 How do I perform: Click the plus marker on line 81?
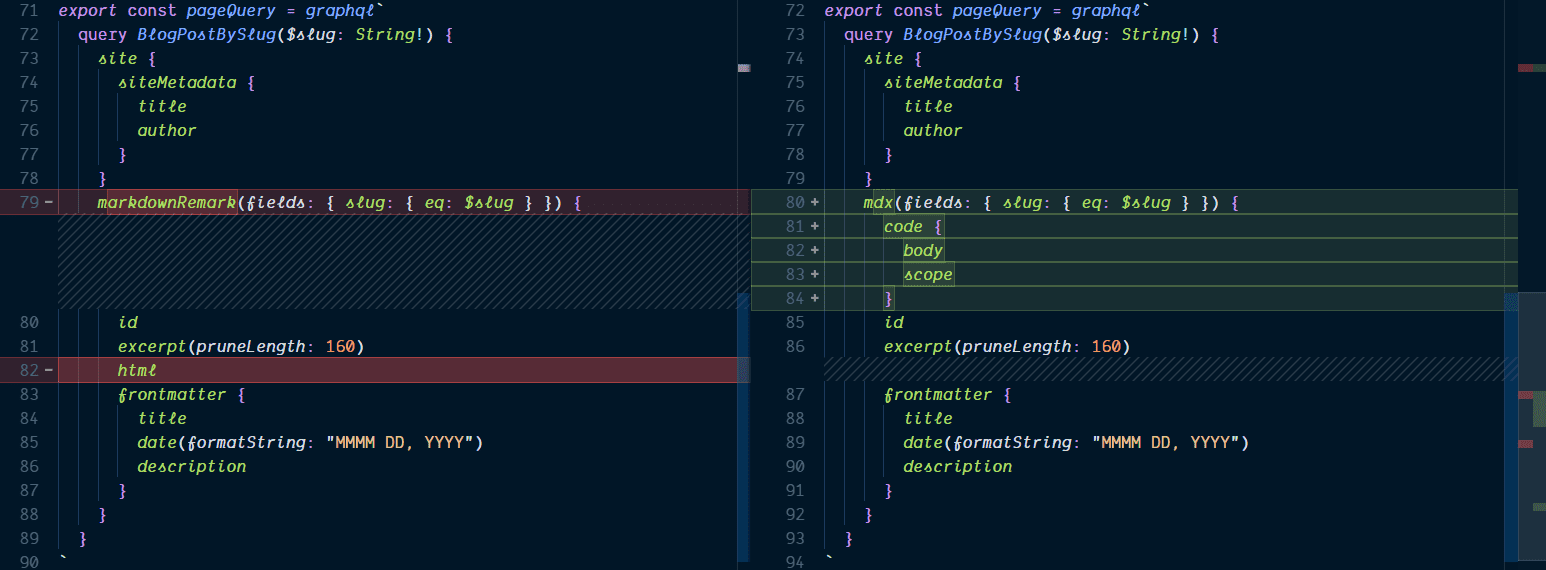[x=814, y=227]
